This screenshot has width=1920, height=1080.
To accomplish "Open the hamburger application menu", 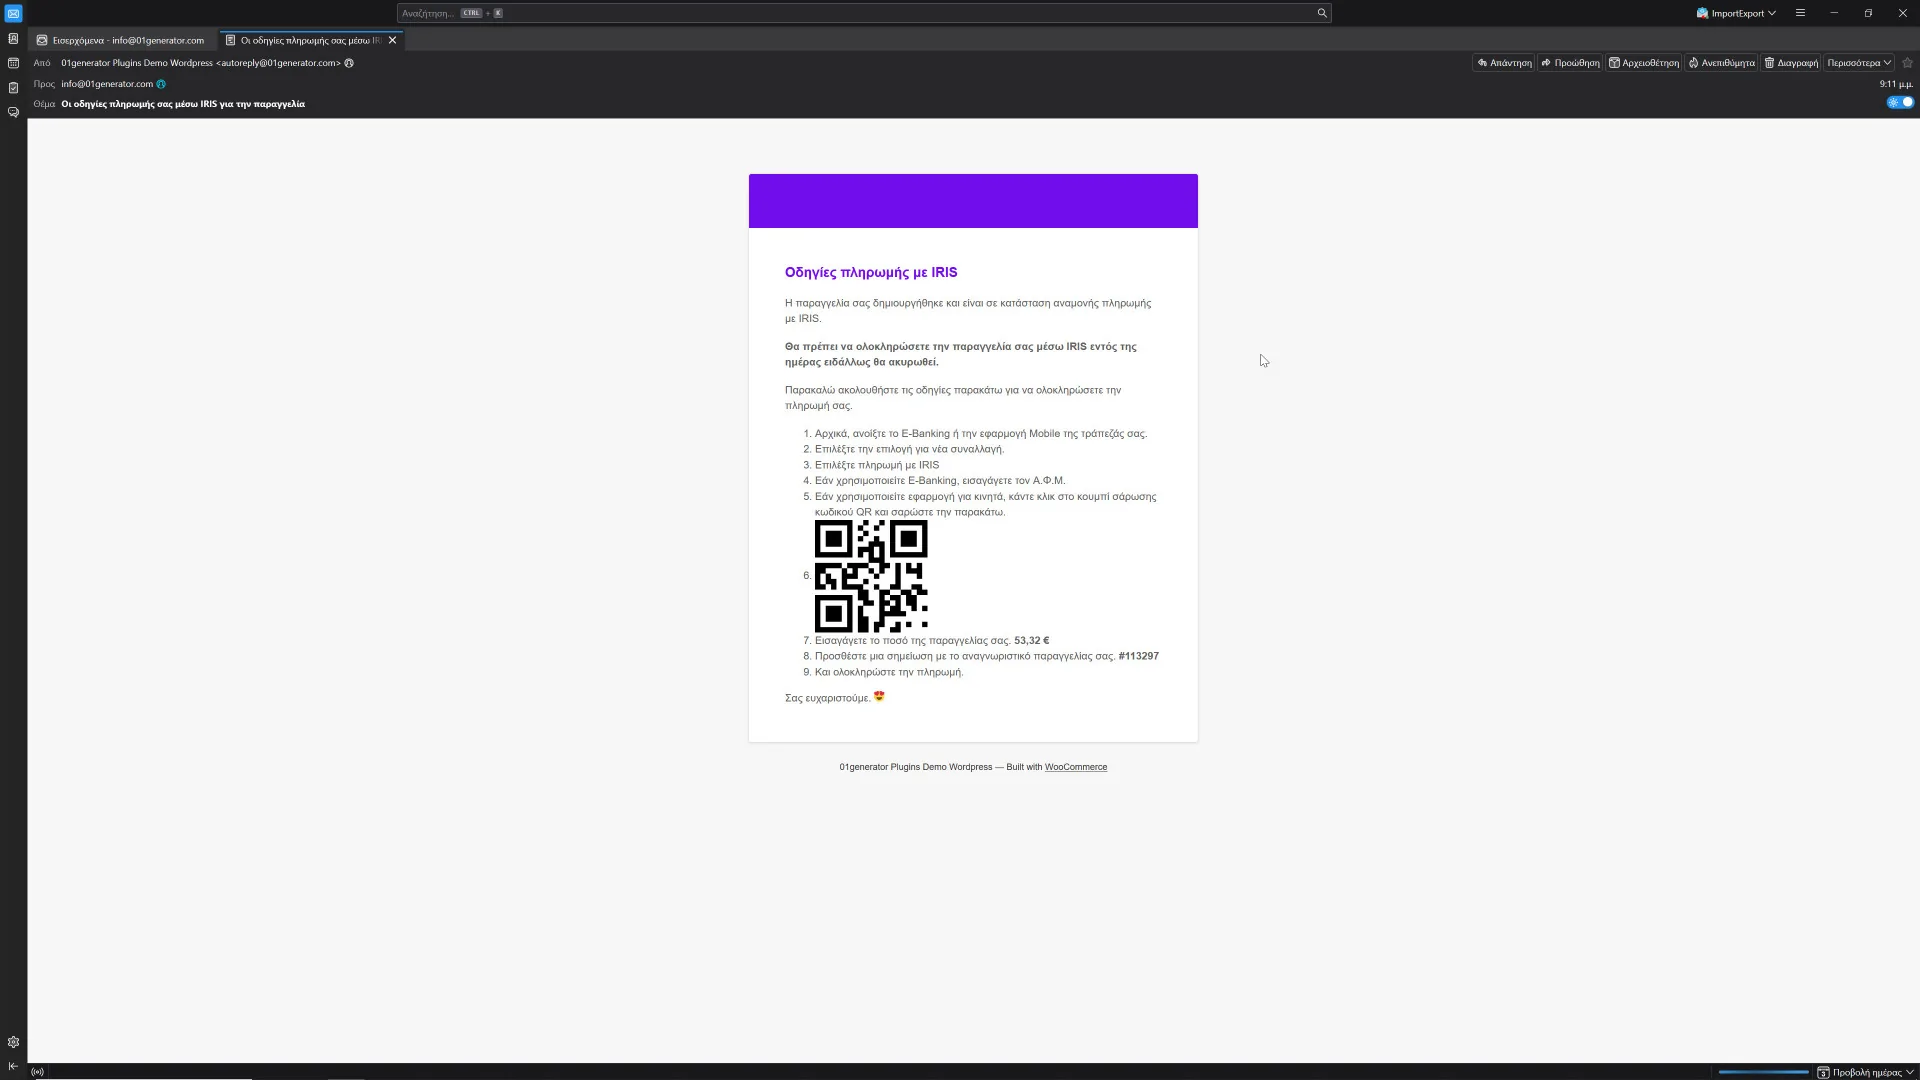I will tap(1800, 13).
